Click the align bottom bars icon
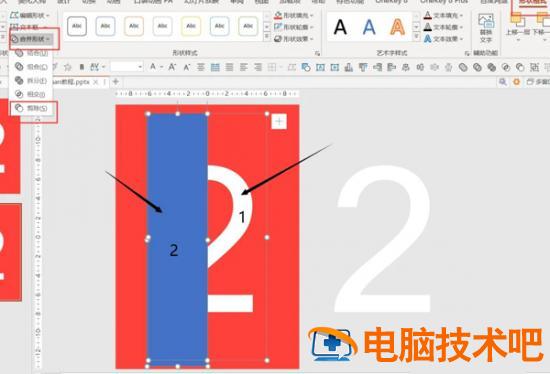The width and height of the screenshot is (550, 374). click(349, 67)
